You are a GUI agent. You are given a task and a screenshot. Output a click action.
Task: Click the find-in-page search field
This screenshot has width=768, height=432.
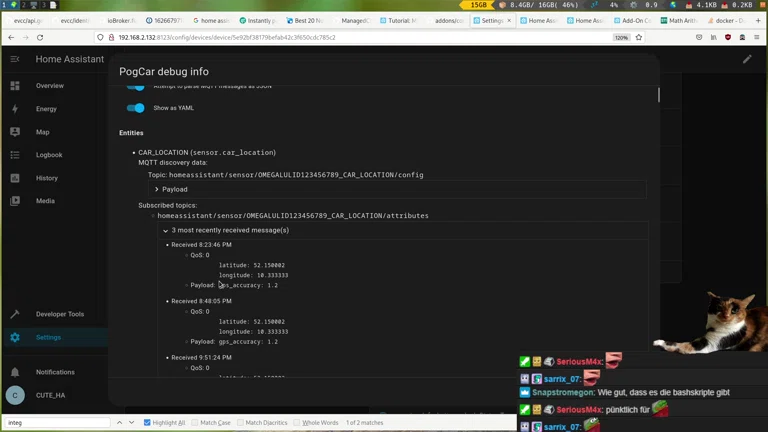pyautogui.click(x=58, y=422)
